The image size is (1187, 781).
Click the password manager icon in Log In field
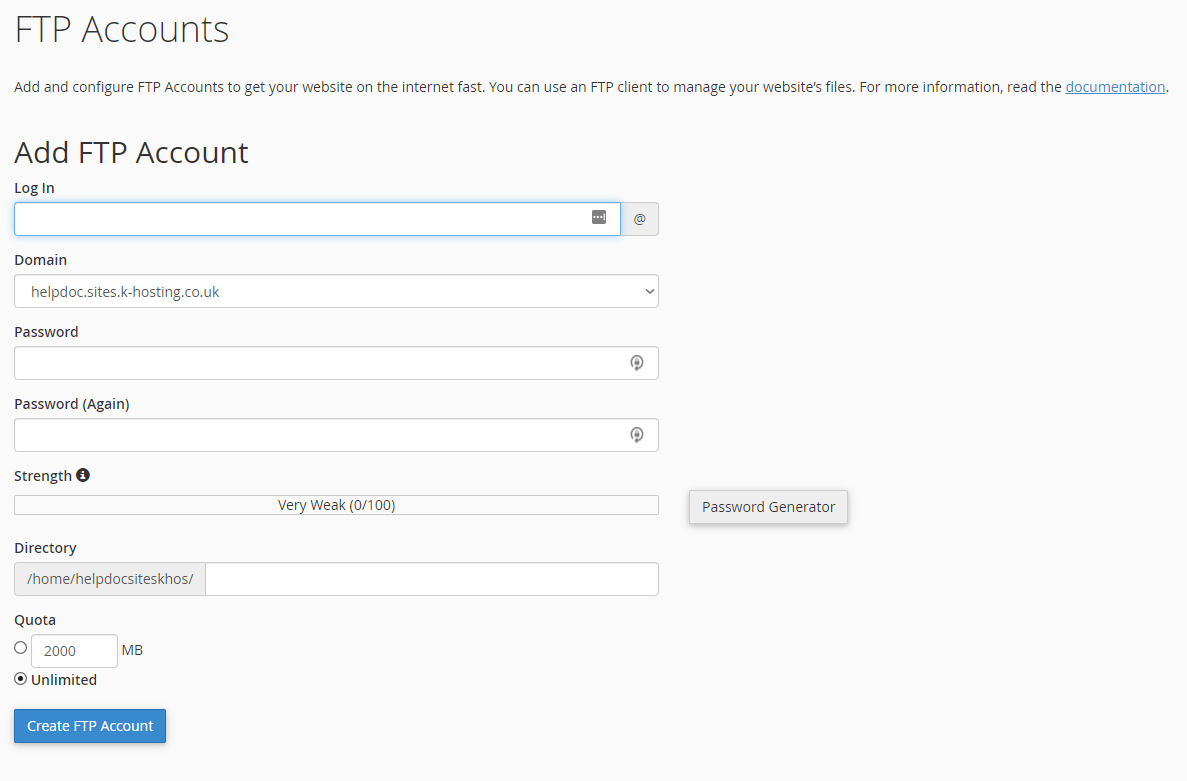(599, 217)
